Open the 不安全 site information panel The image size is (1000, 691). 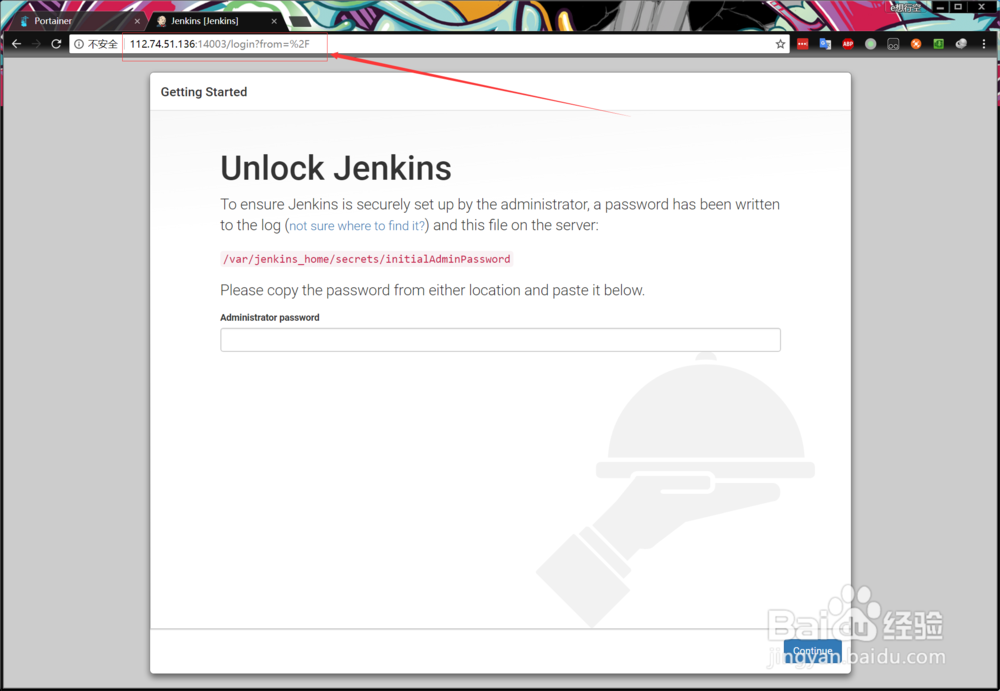(94, 44)
